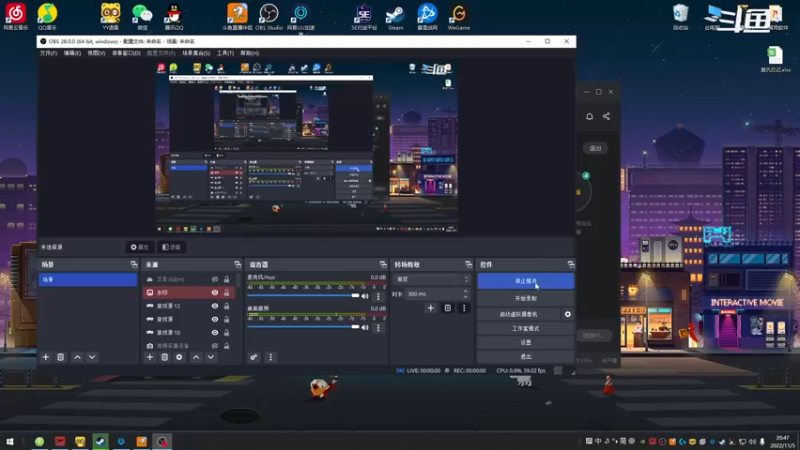
Task: Toggle lock on the video capture device source
Action: [x=227, y=345]
